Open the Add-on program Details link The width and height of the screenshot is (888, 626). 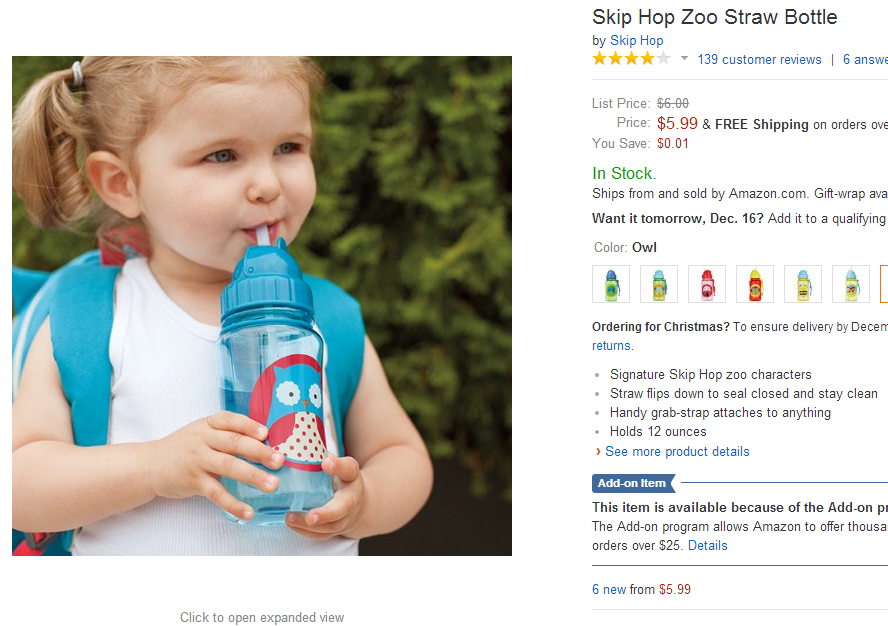tap(707, 546)
